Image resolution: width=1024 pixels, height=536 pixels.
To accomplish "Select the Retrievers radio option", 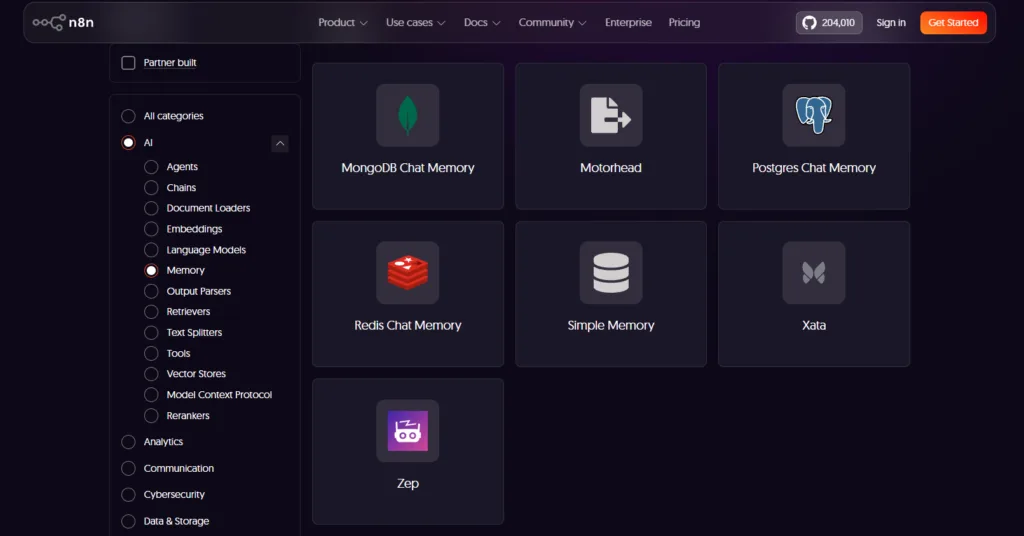I will click(151, 312).
